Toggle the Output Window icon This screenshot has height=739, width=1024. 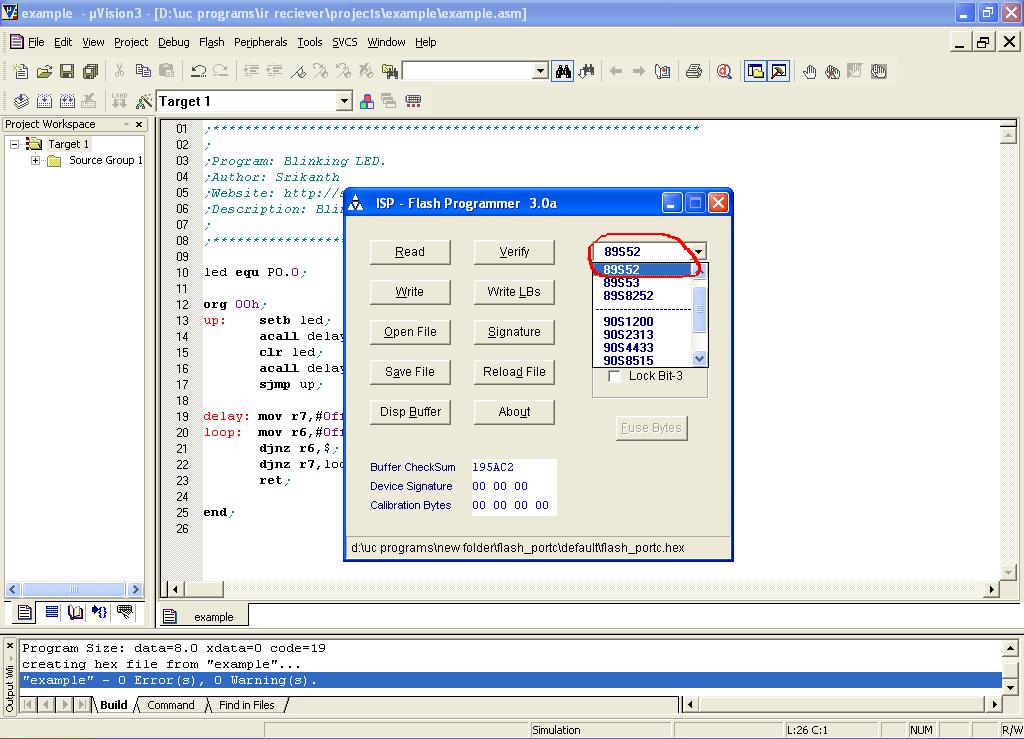778,71
